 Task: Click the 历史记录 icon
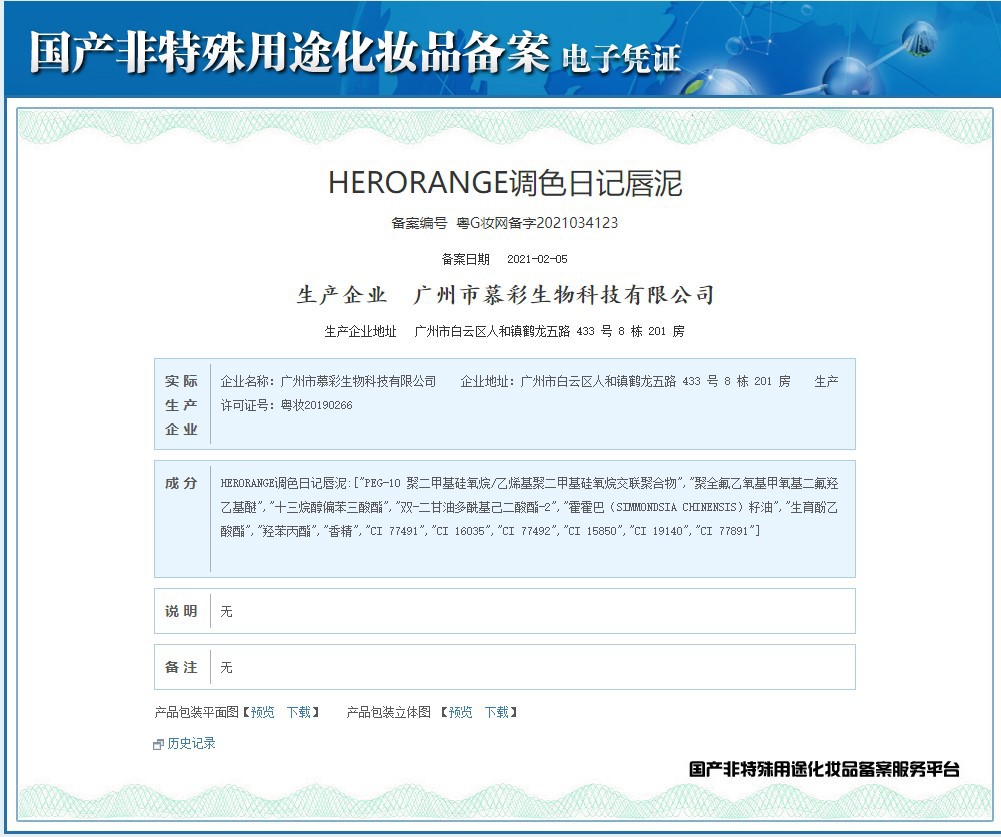pyautogui.click(x=158, y=744)
